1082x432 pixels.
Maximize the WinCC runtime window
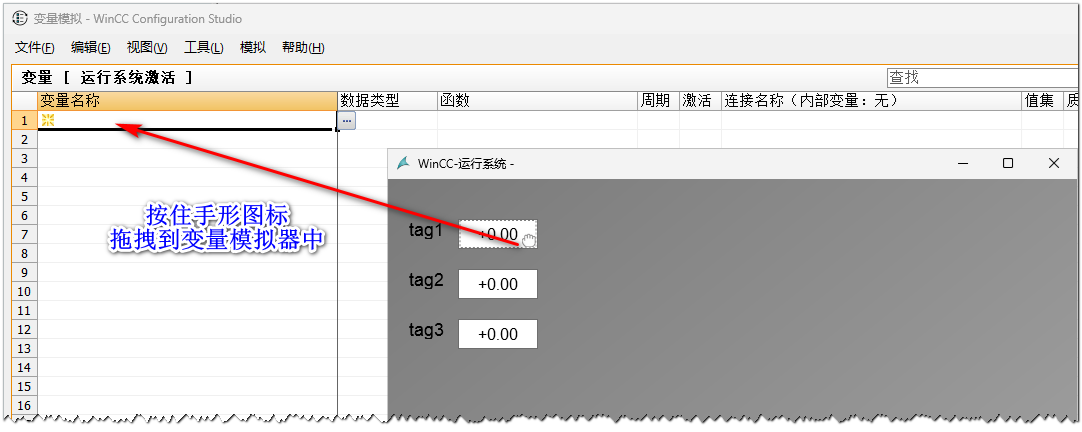coord(1008,163)
